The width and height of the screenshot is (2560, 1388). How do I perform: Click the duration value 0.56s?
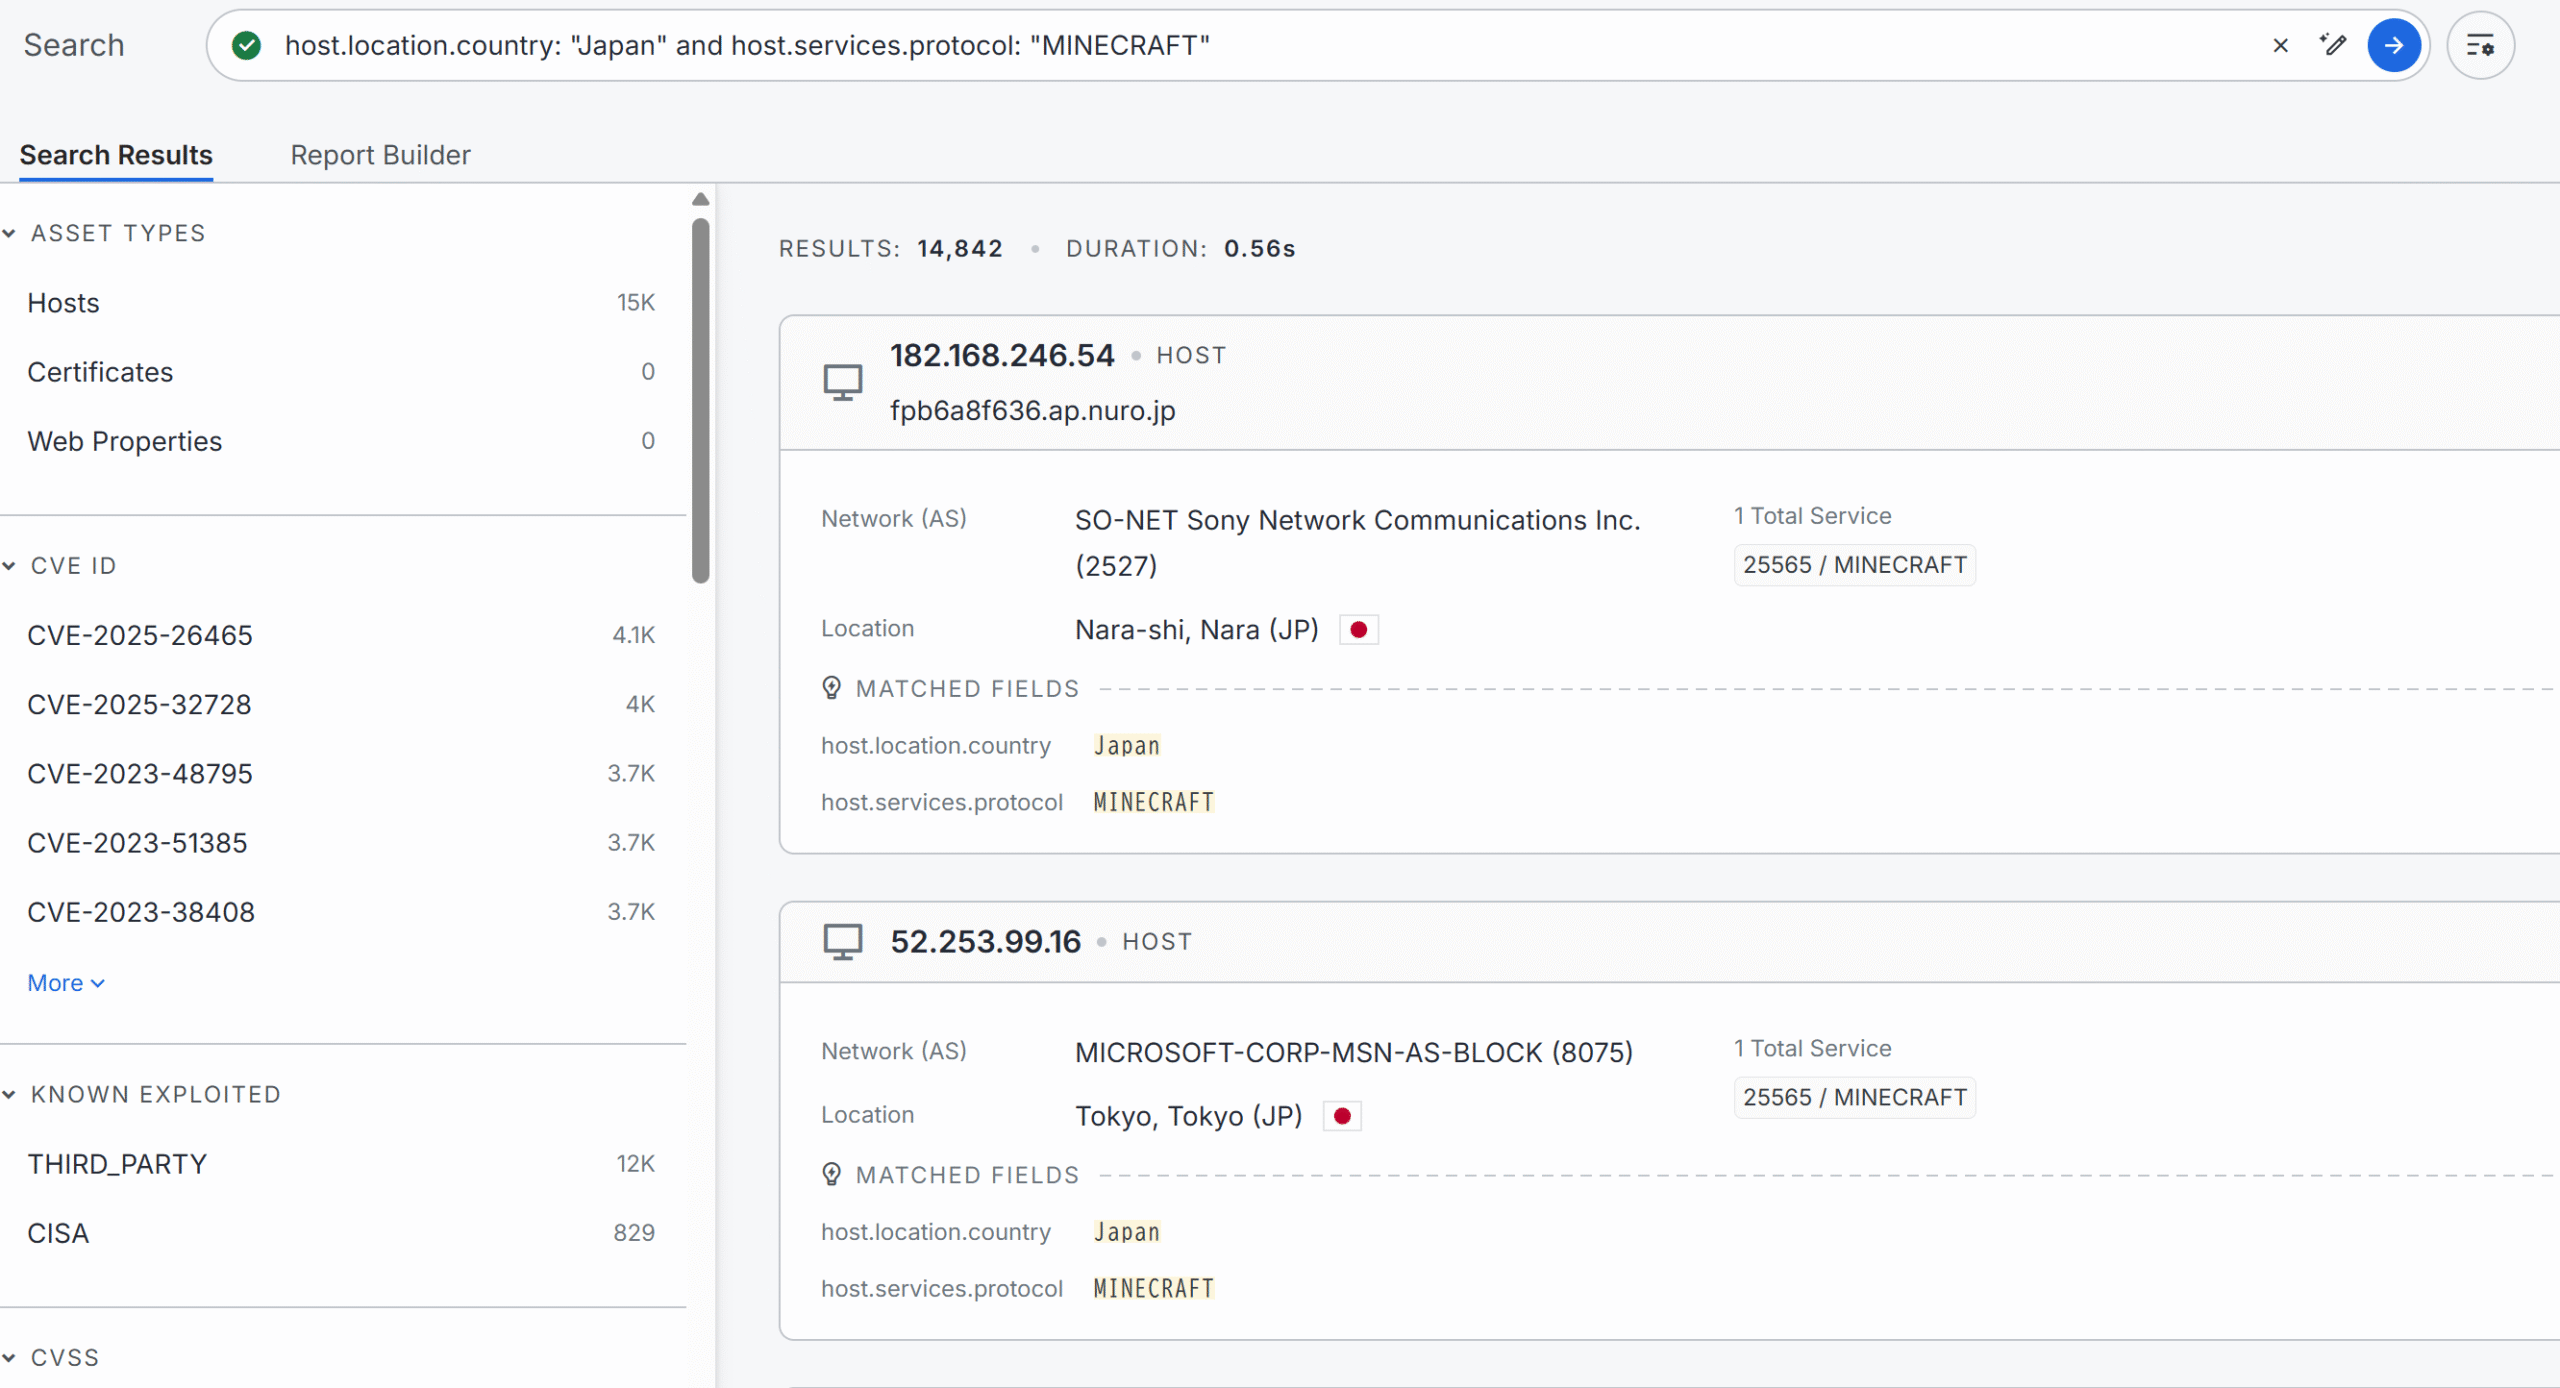click(x=1259, y=248)
